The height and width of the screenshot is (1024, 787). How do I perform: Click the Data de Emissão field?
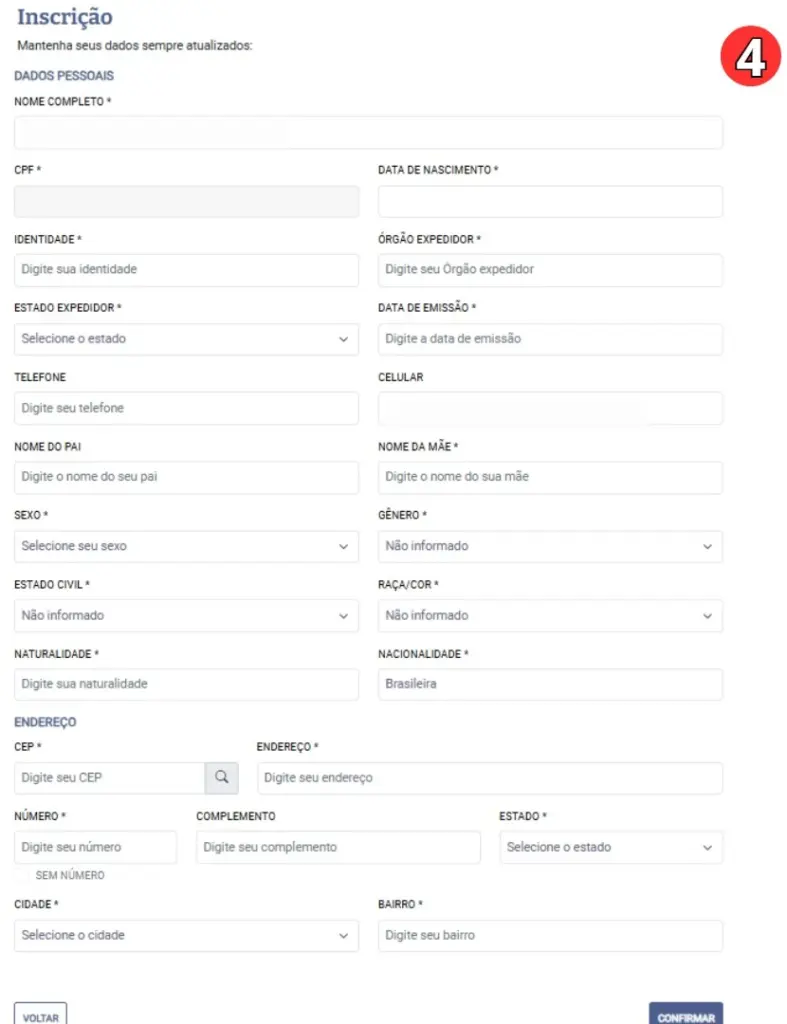[x=550, y=339]
